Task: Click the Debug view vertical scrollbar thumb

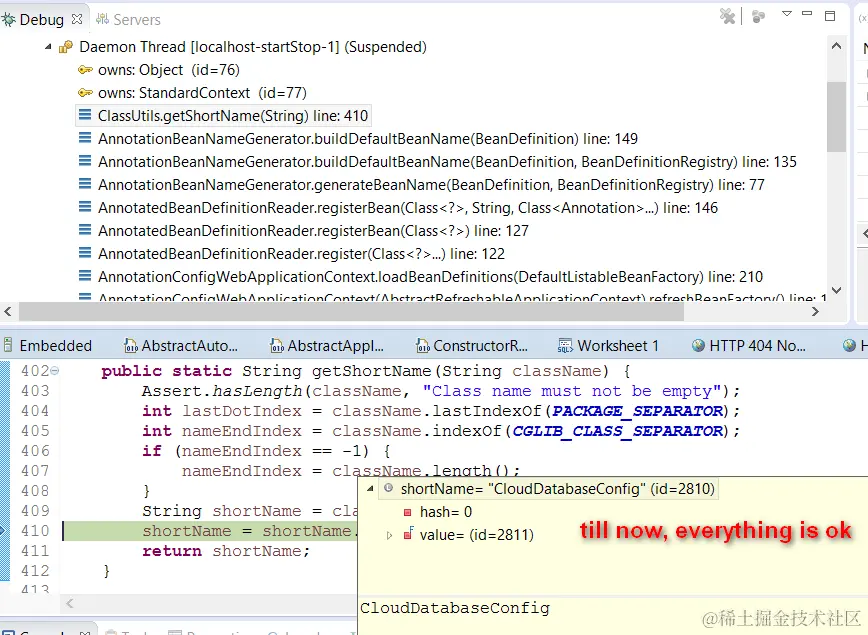Action: click(836, 116)
